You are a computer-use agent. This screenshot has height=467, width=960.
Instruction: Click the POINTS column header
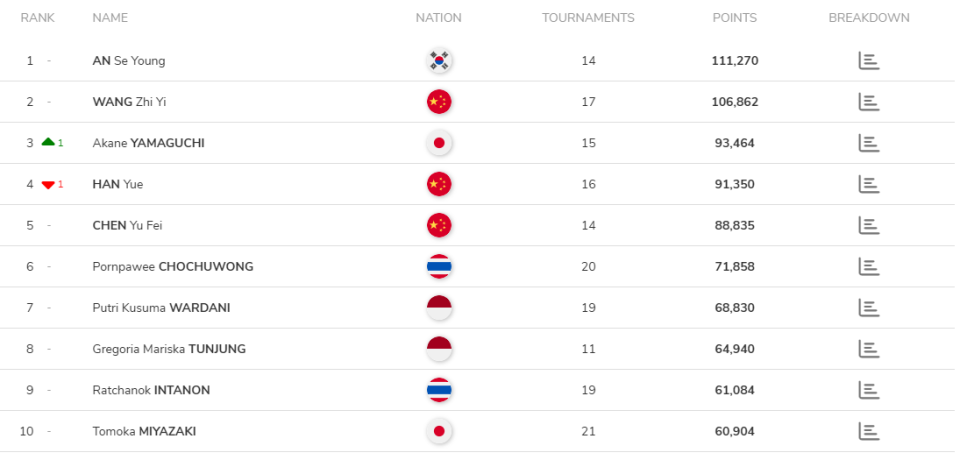(734, 18)
